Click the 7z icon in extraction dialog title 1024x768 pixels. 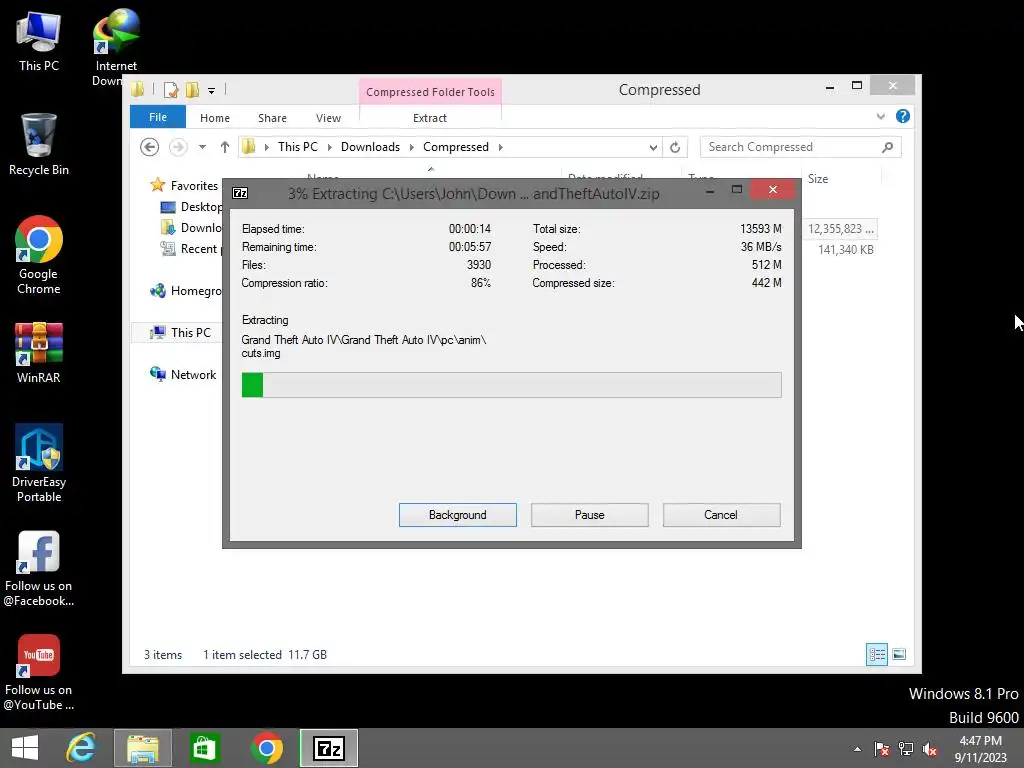[x=240, y=193]
